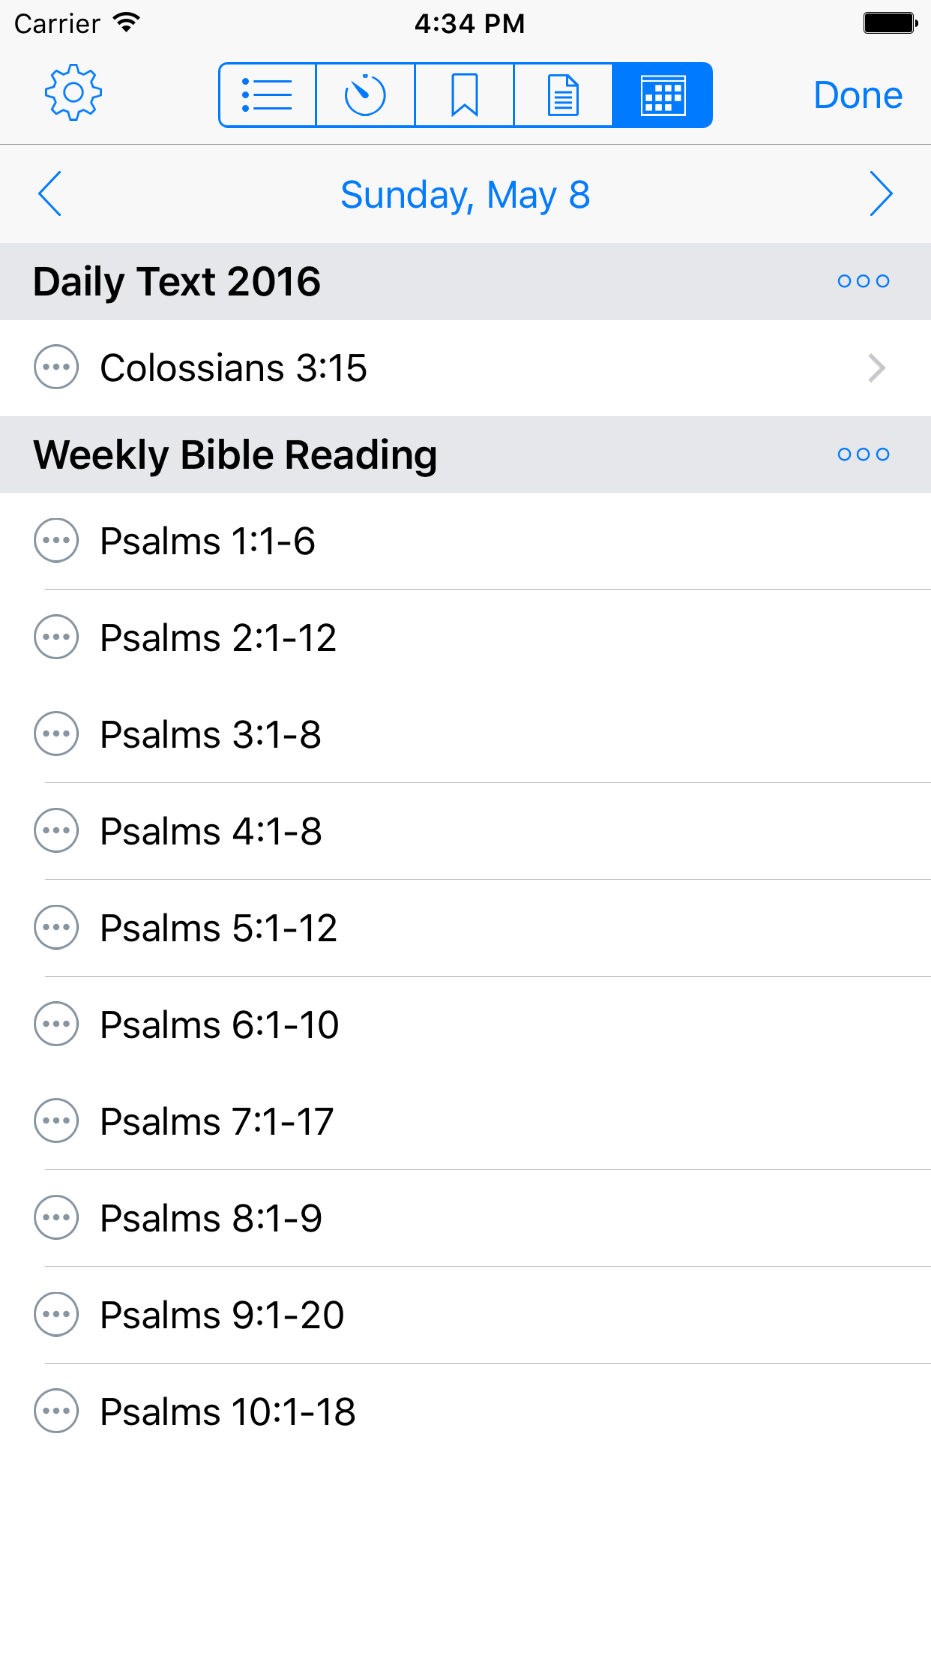Viewport: 931px width, 1656px height.
Task: Open settings with the gear icon
Action: 73,94
